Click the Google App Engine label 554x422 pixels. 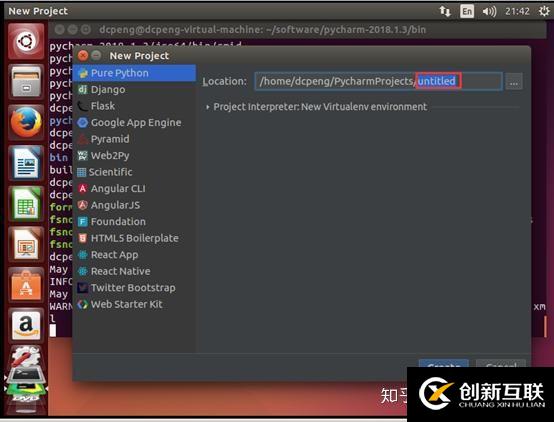pyautogui.click(x=136, y=123)
